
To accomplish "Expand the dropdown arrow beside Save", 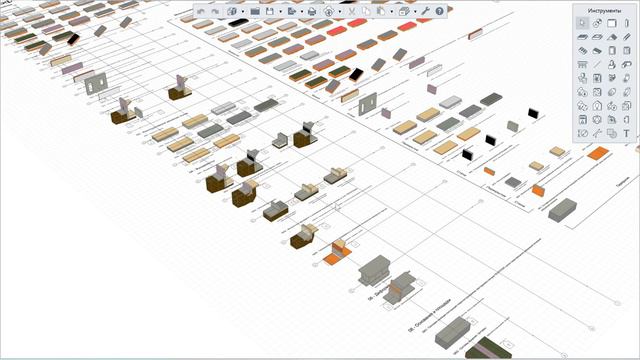I will tap(280, 12).
